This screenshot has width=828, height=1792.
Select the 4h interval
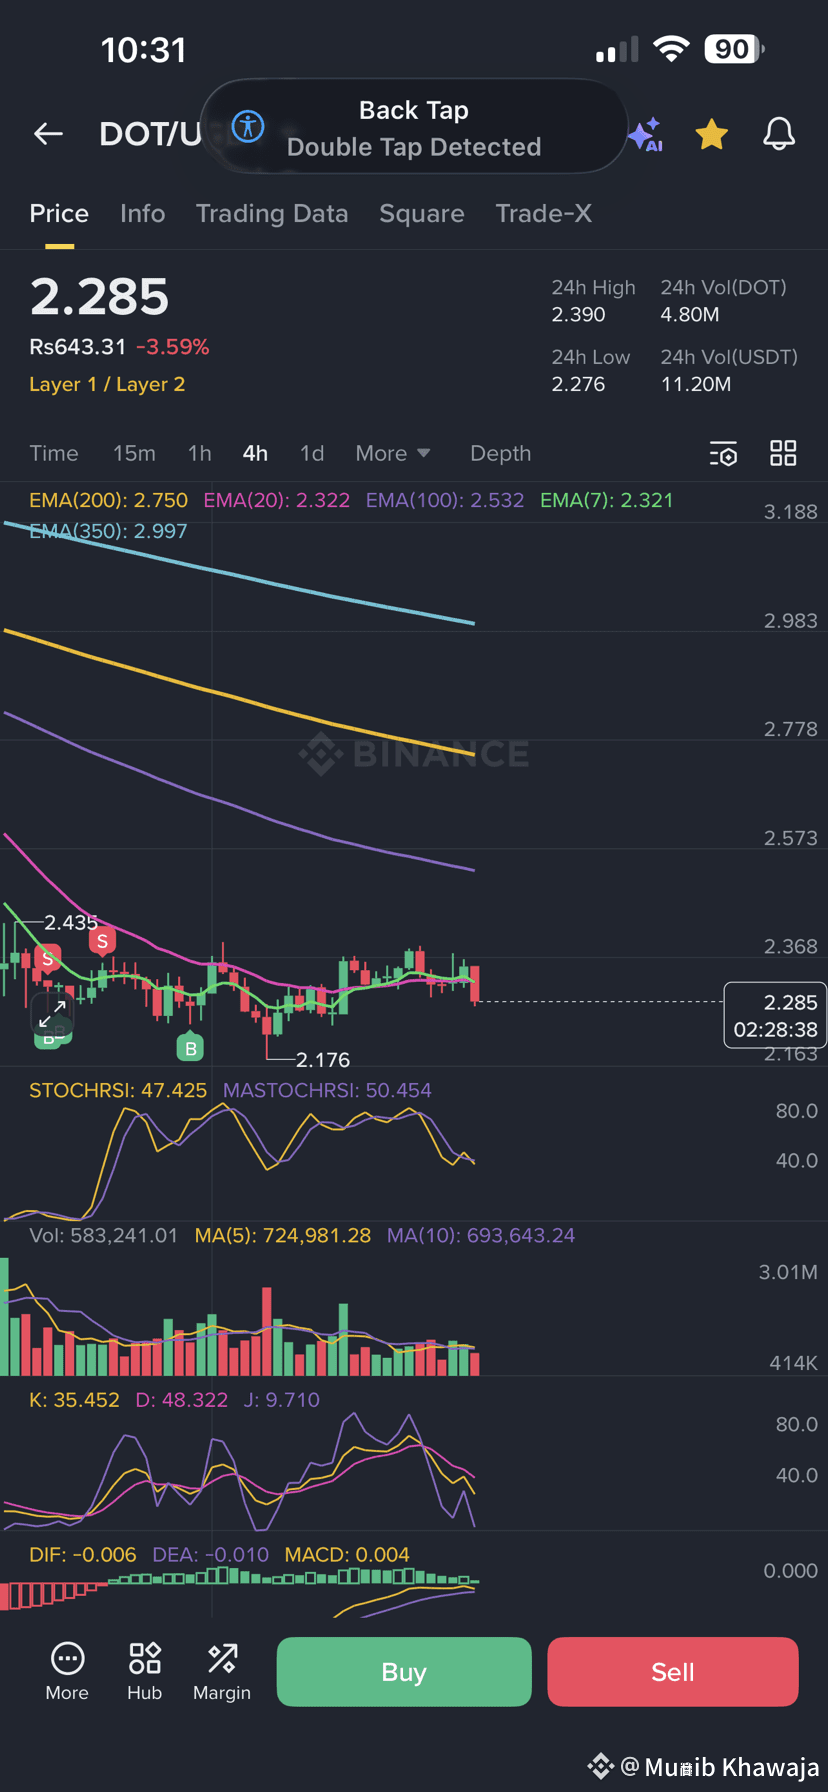point(255,453)
